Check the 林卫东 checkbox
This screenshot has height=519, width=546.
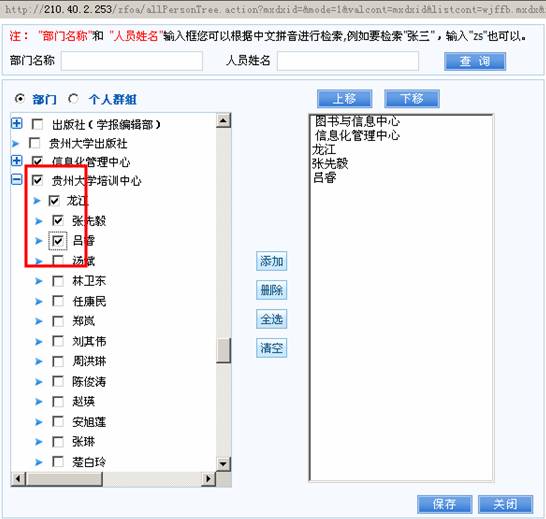pos(58,281)
